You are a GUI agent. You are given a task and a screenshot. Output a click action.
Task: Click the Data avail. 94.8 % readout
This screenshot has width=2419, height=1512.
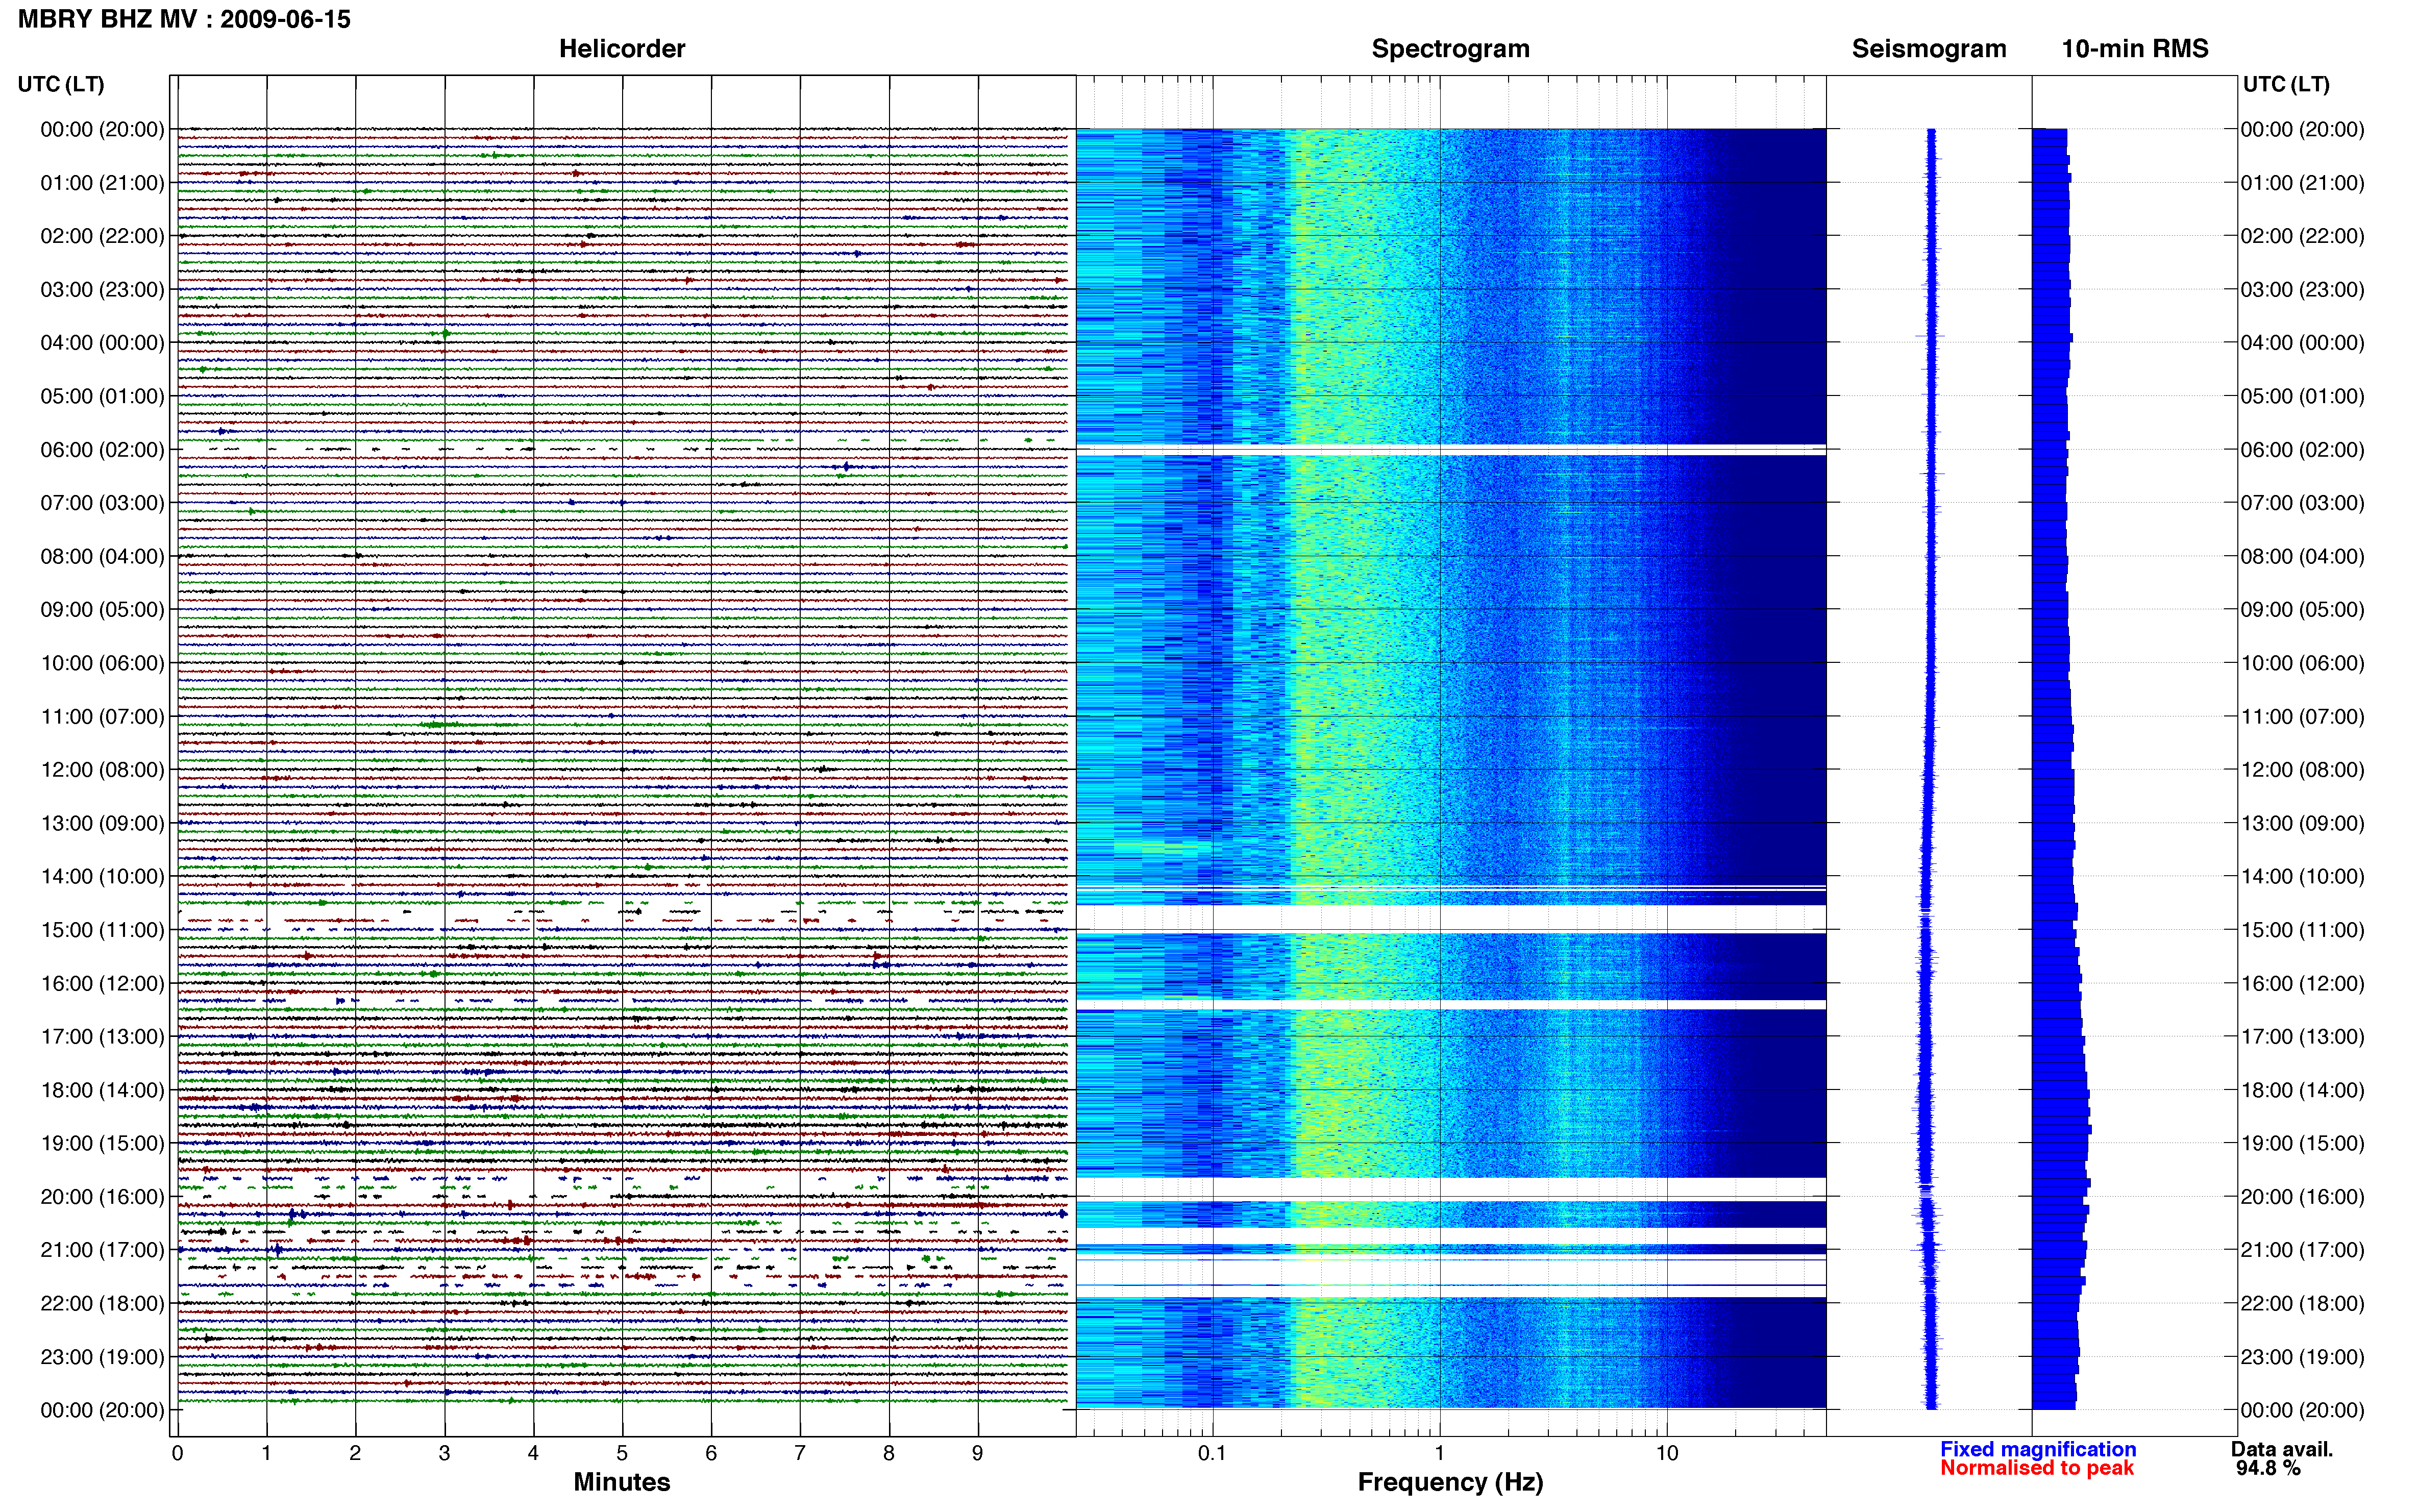click(x=2281, y=1459)
